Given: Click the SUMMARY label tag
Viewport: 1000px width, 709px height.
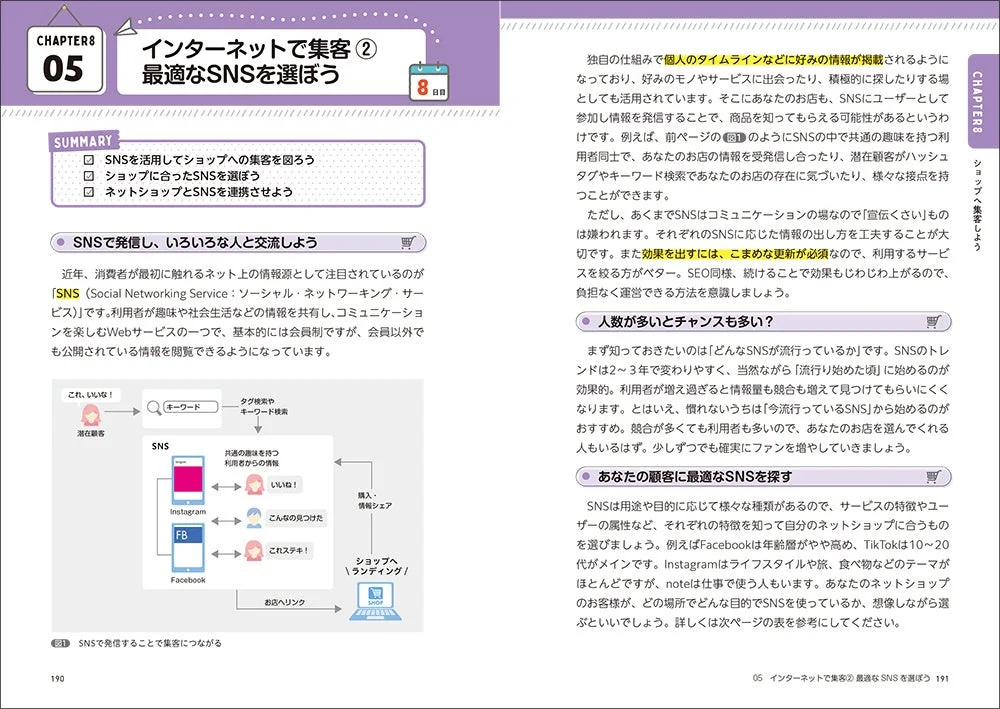Looking at the screenshot, I should [83, 142].
